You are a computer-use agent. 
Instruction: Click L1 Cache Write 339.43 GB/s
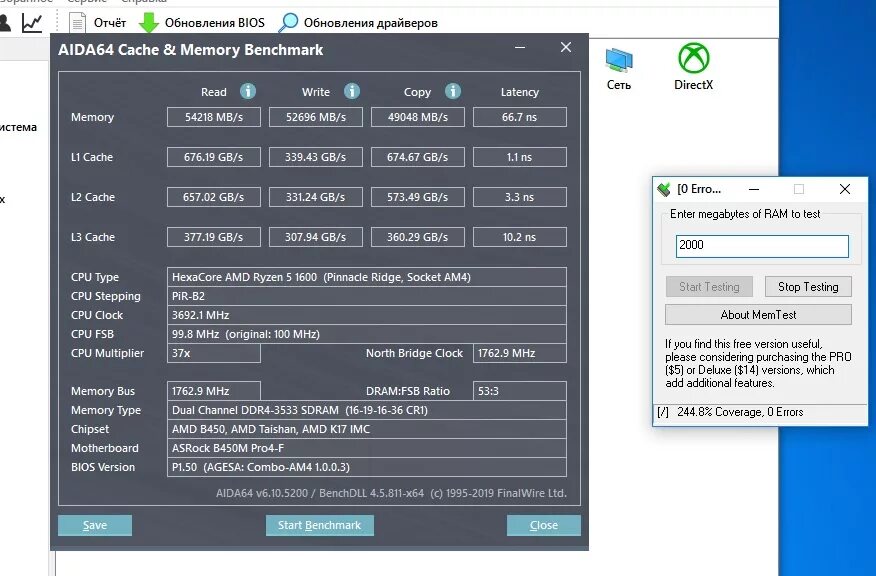[x=316, y=157]
